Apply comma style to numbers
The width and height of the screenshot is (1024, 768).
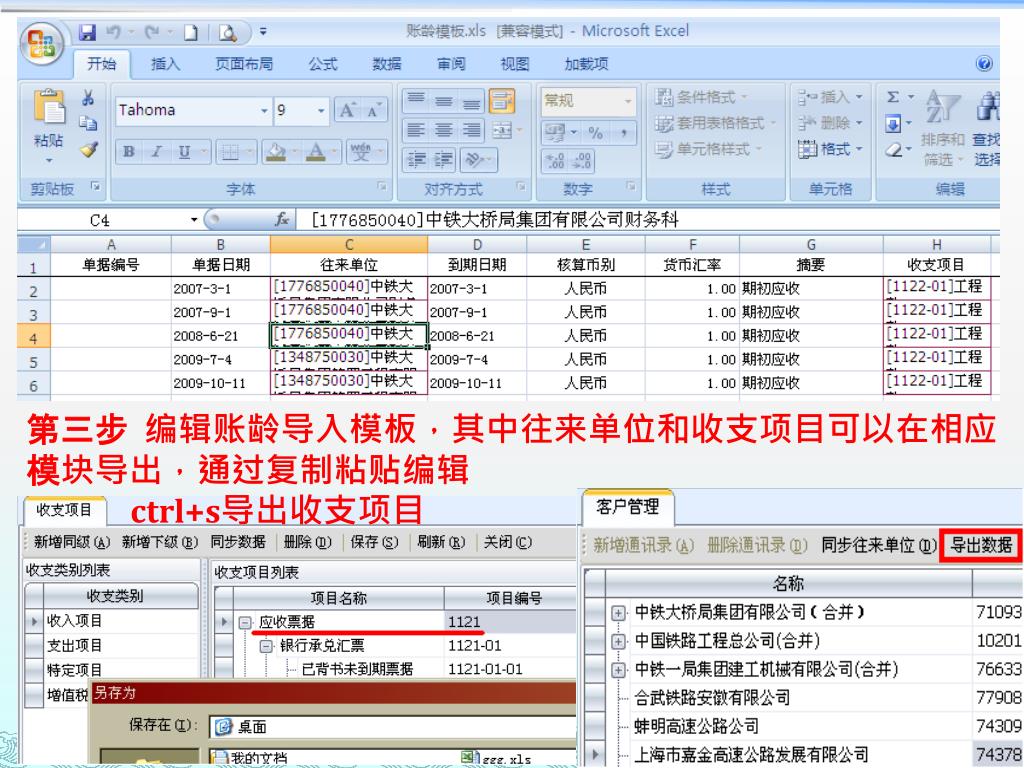pos(624,133)
